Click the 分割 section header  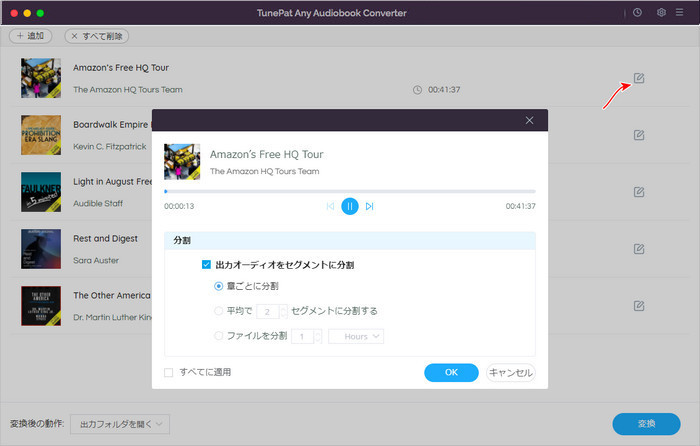coord(350,240)
